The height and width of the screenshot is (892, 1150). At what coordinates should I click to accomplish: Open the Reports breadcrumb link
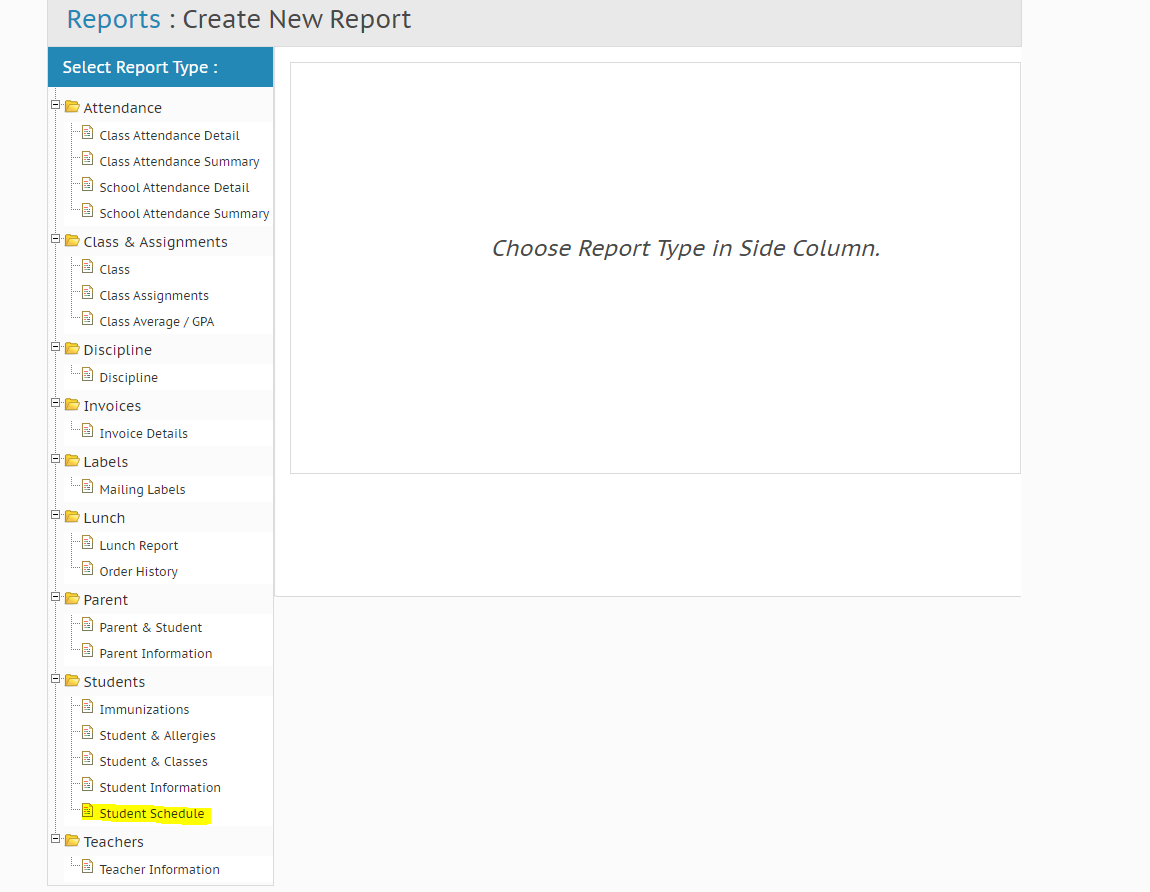[x=112, y=19]
